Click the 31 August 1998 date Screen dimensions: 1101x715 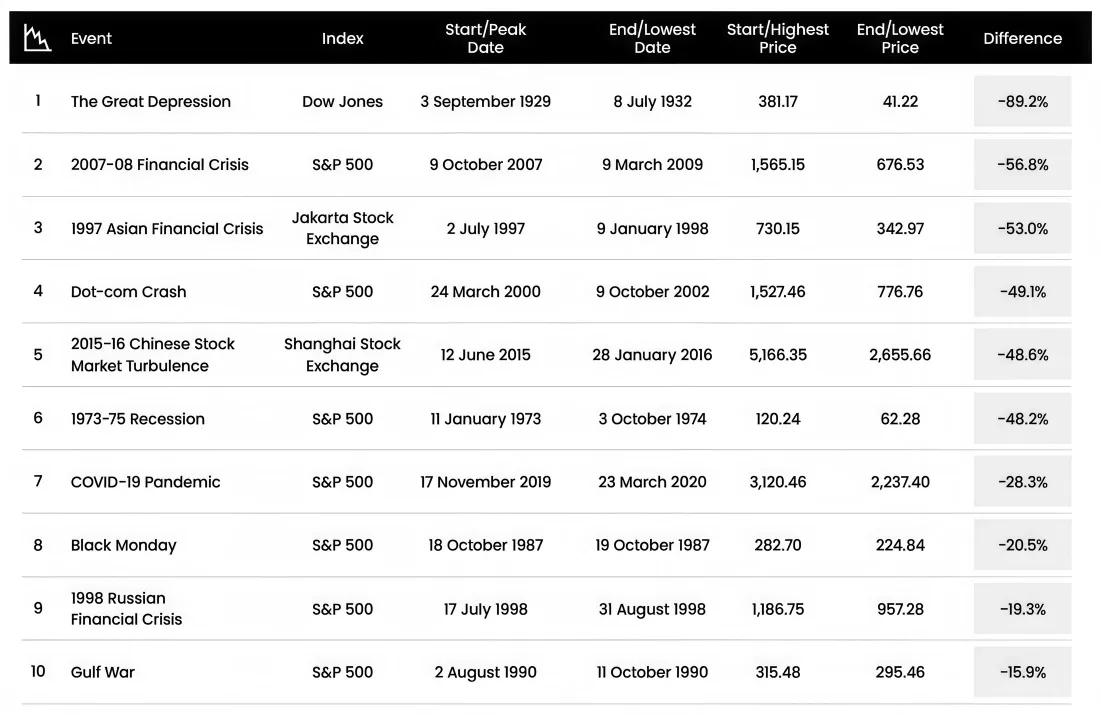coord(652,610)
